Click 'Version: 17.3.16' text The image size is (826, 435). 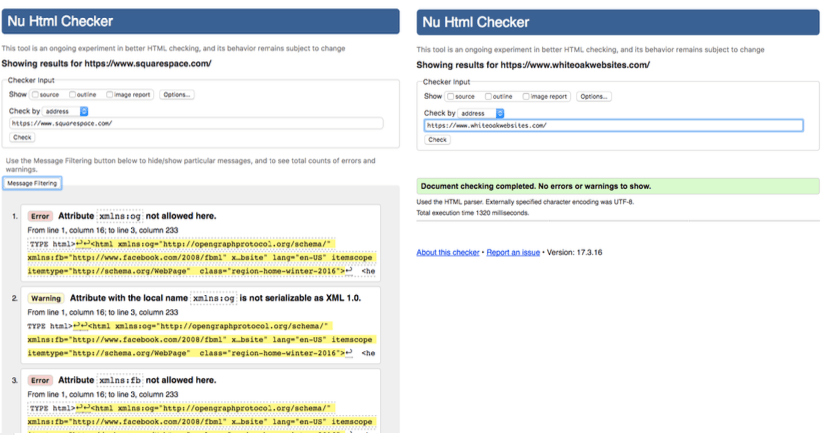pos(574,252)
